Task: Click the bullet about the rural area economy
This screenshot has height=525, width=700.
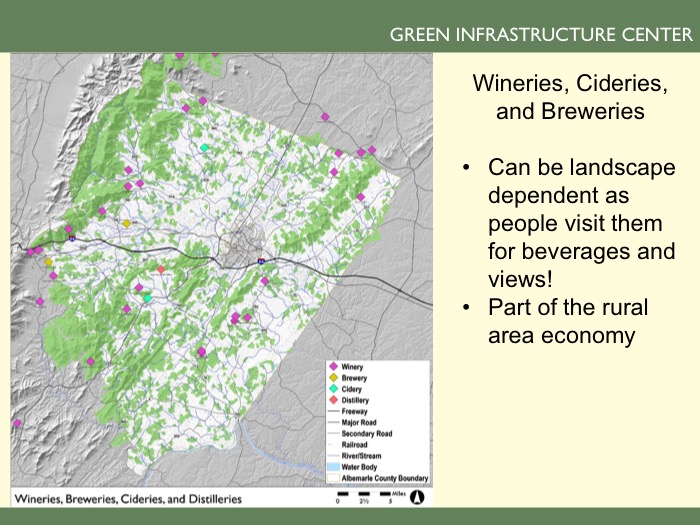Action: 568,322
